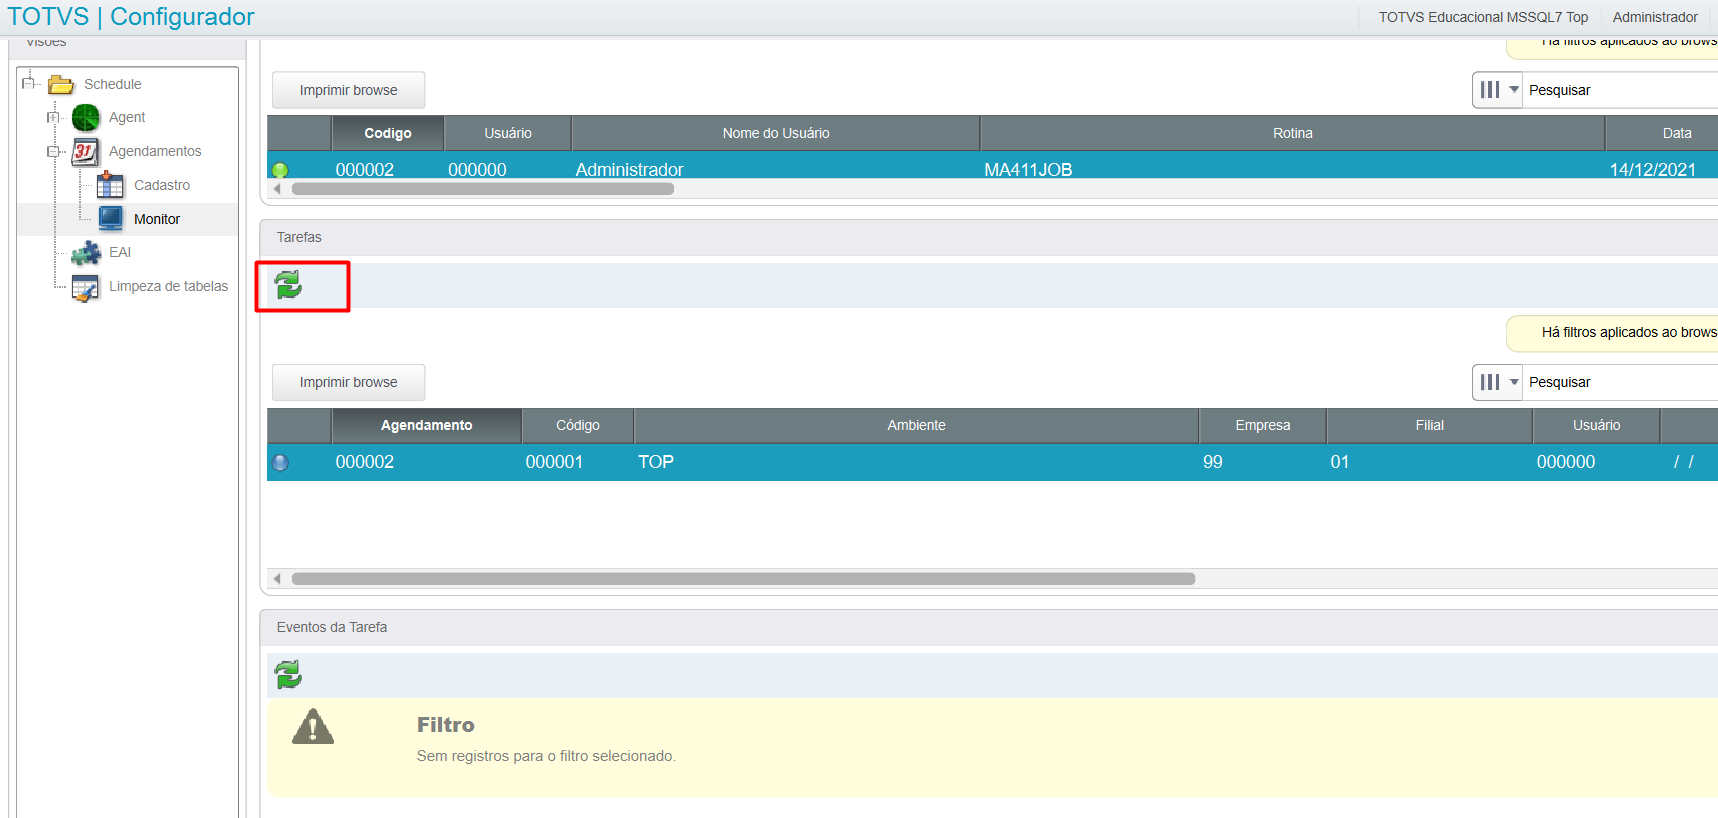This screenshot has height=818, width=1718.
Task: Click the upper Pesquisar search field
Action: (1620, 90)
